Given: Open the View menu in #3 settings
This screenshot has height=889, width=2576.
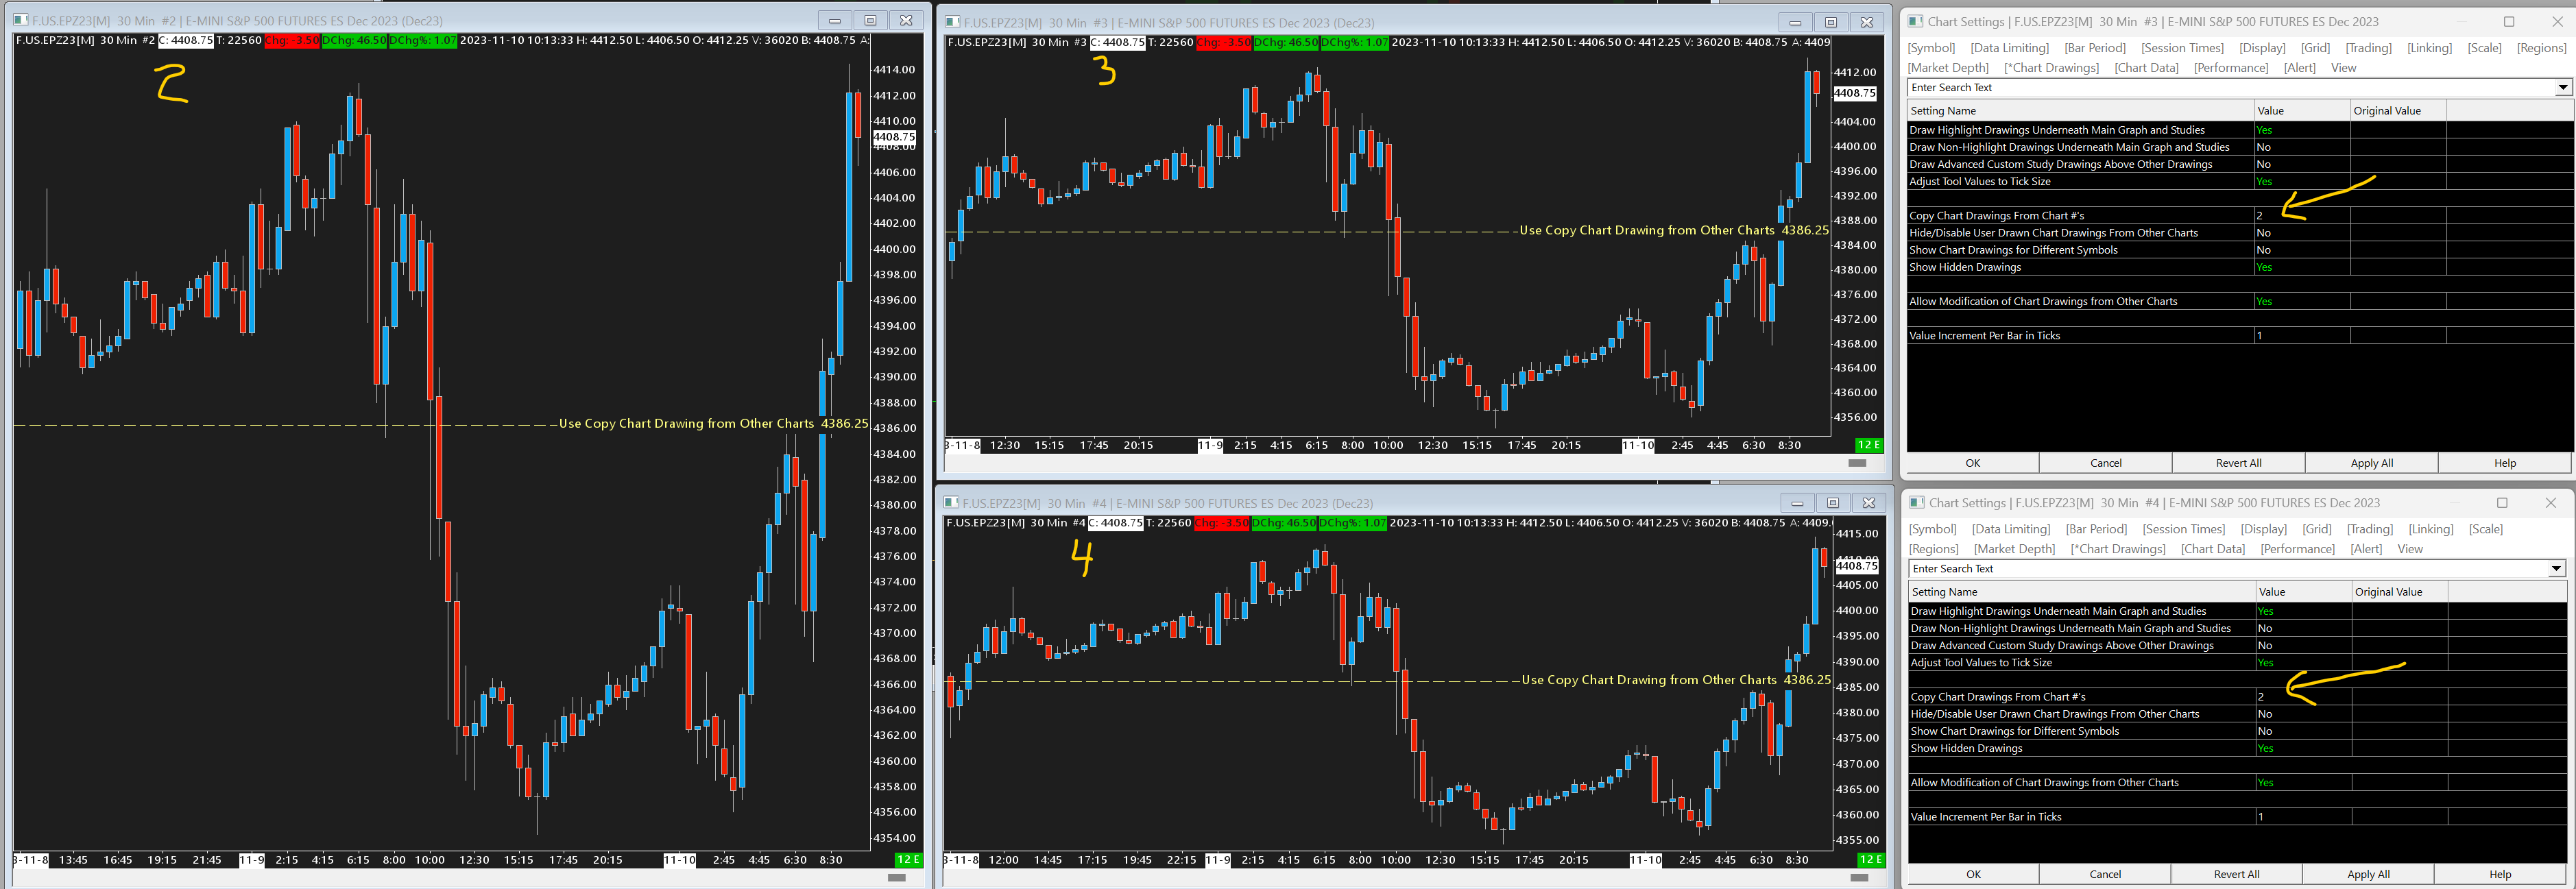Looking at the screenshot, I should [x=2343, y=68].
